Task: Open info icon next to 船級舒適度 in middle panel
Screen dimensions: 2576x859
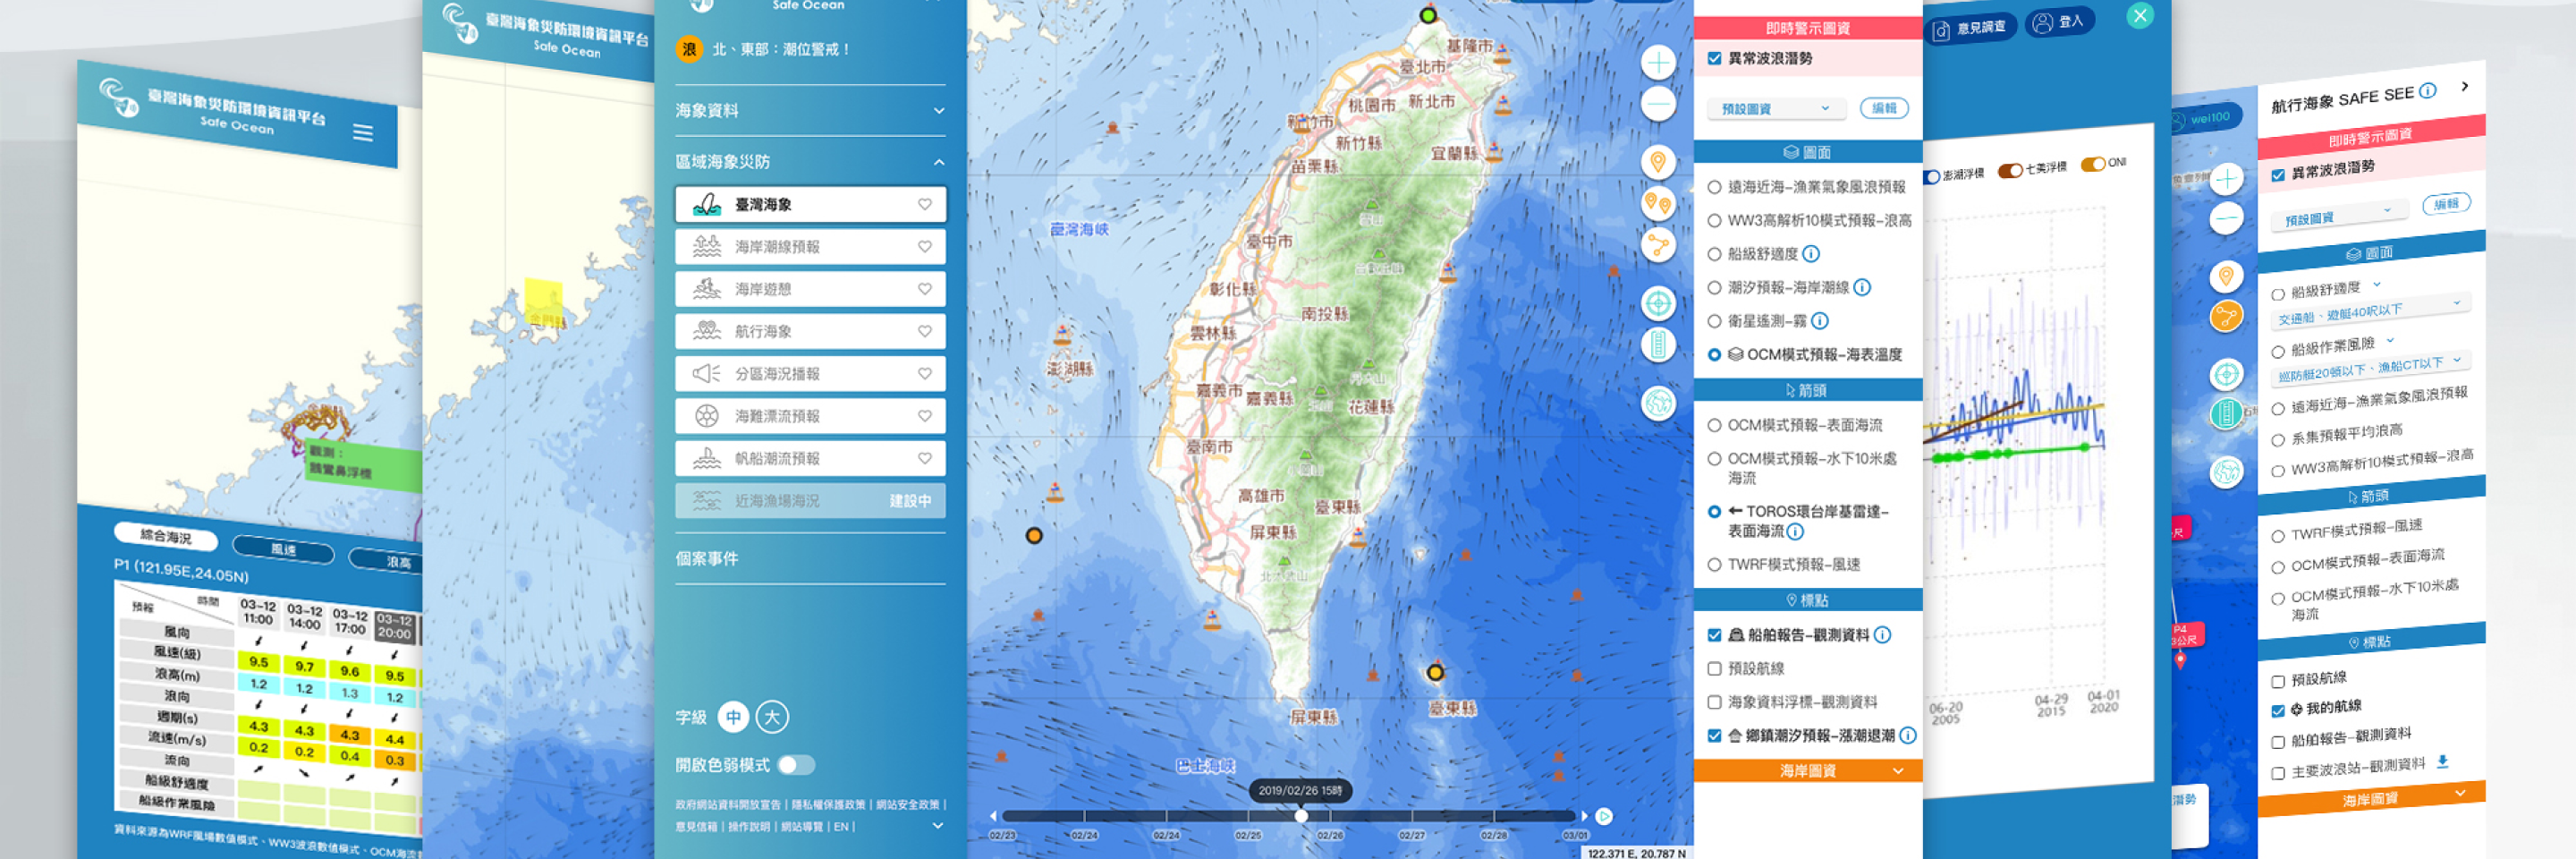Action: pos(1811,254)
